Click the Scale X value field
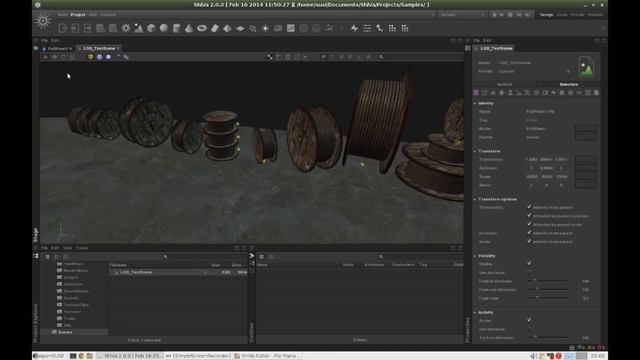 click(x=532, y=176)
